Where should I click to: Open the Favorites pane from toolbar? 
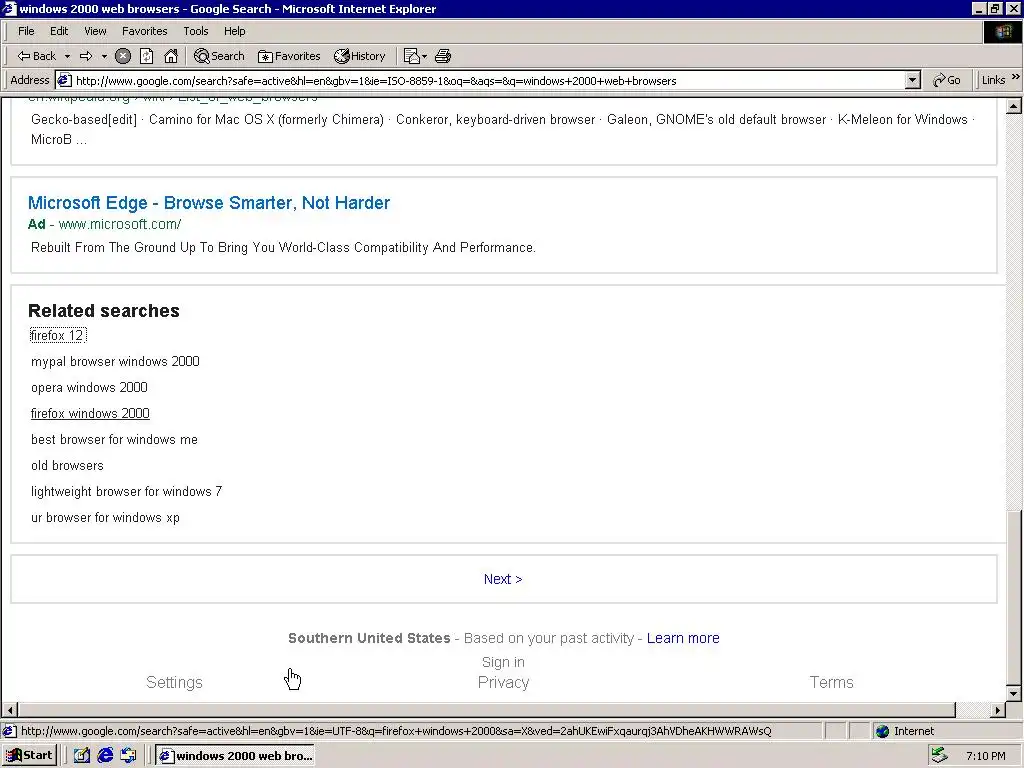[289, 56]
